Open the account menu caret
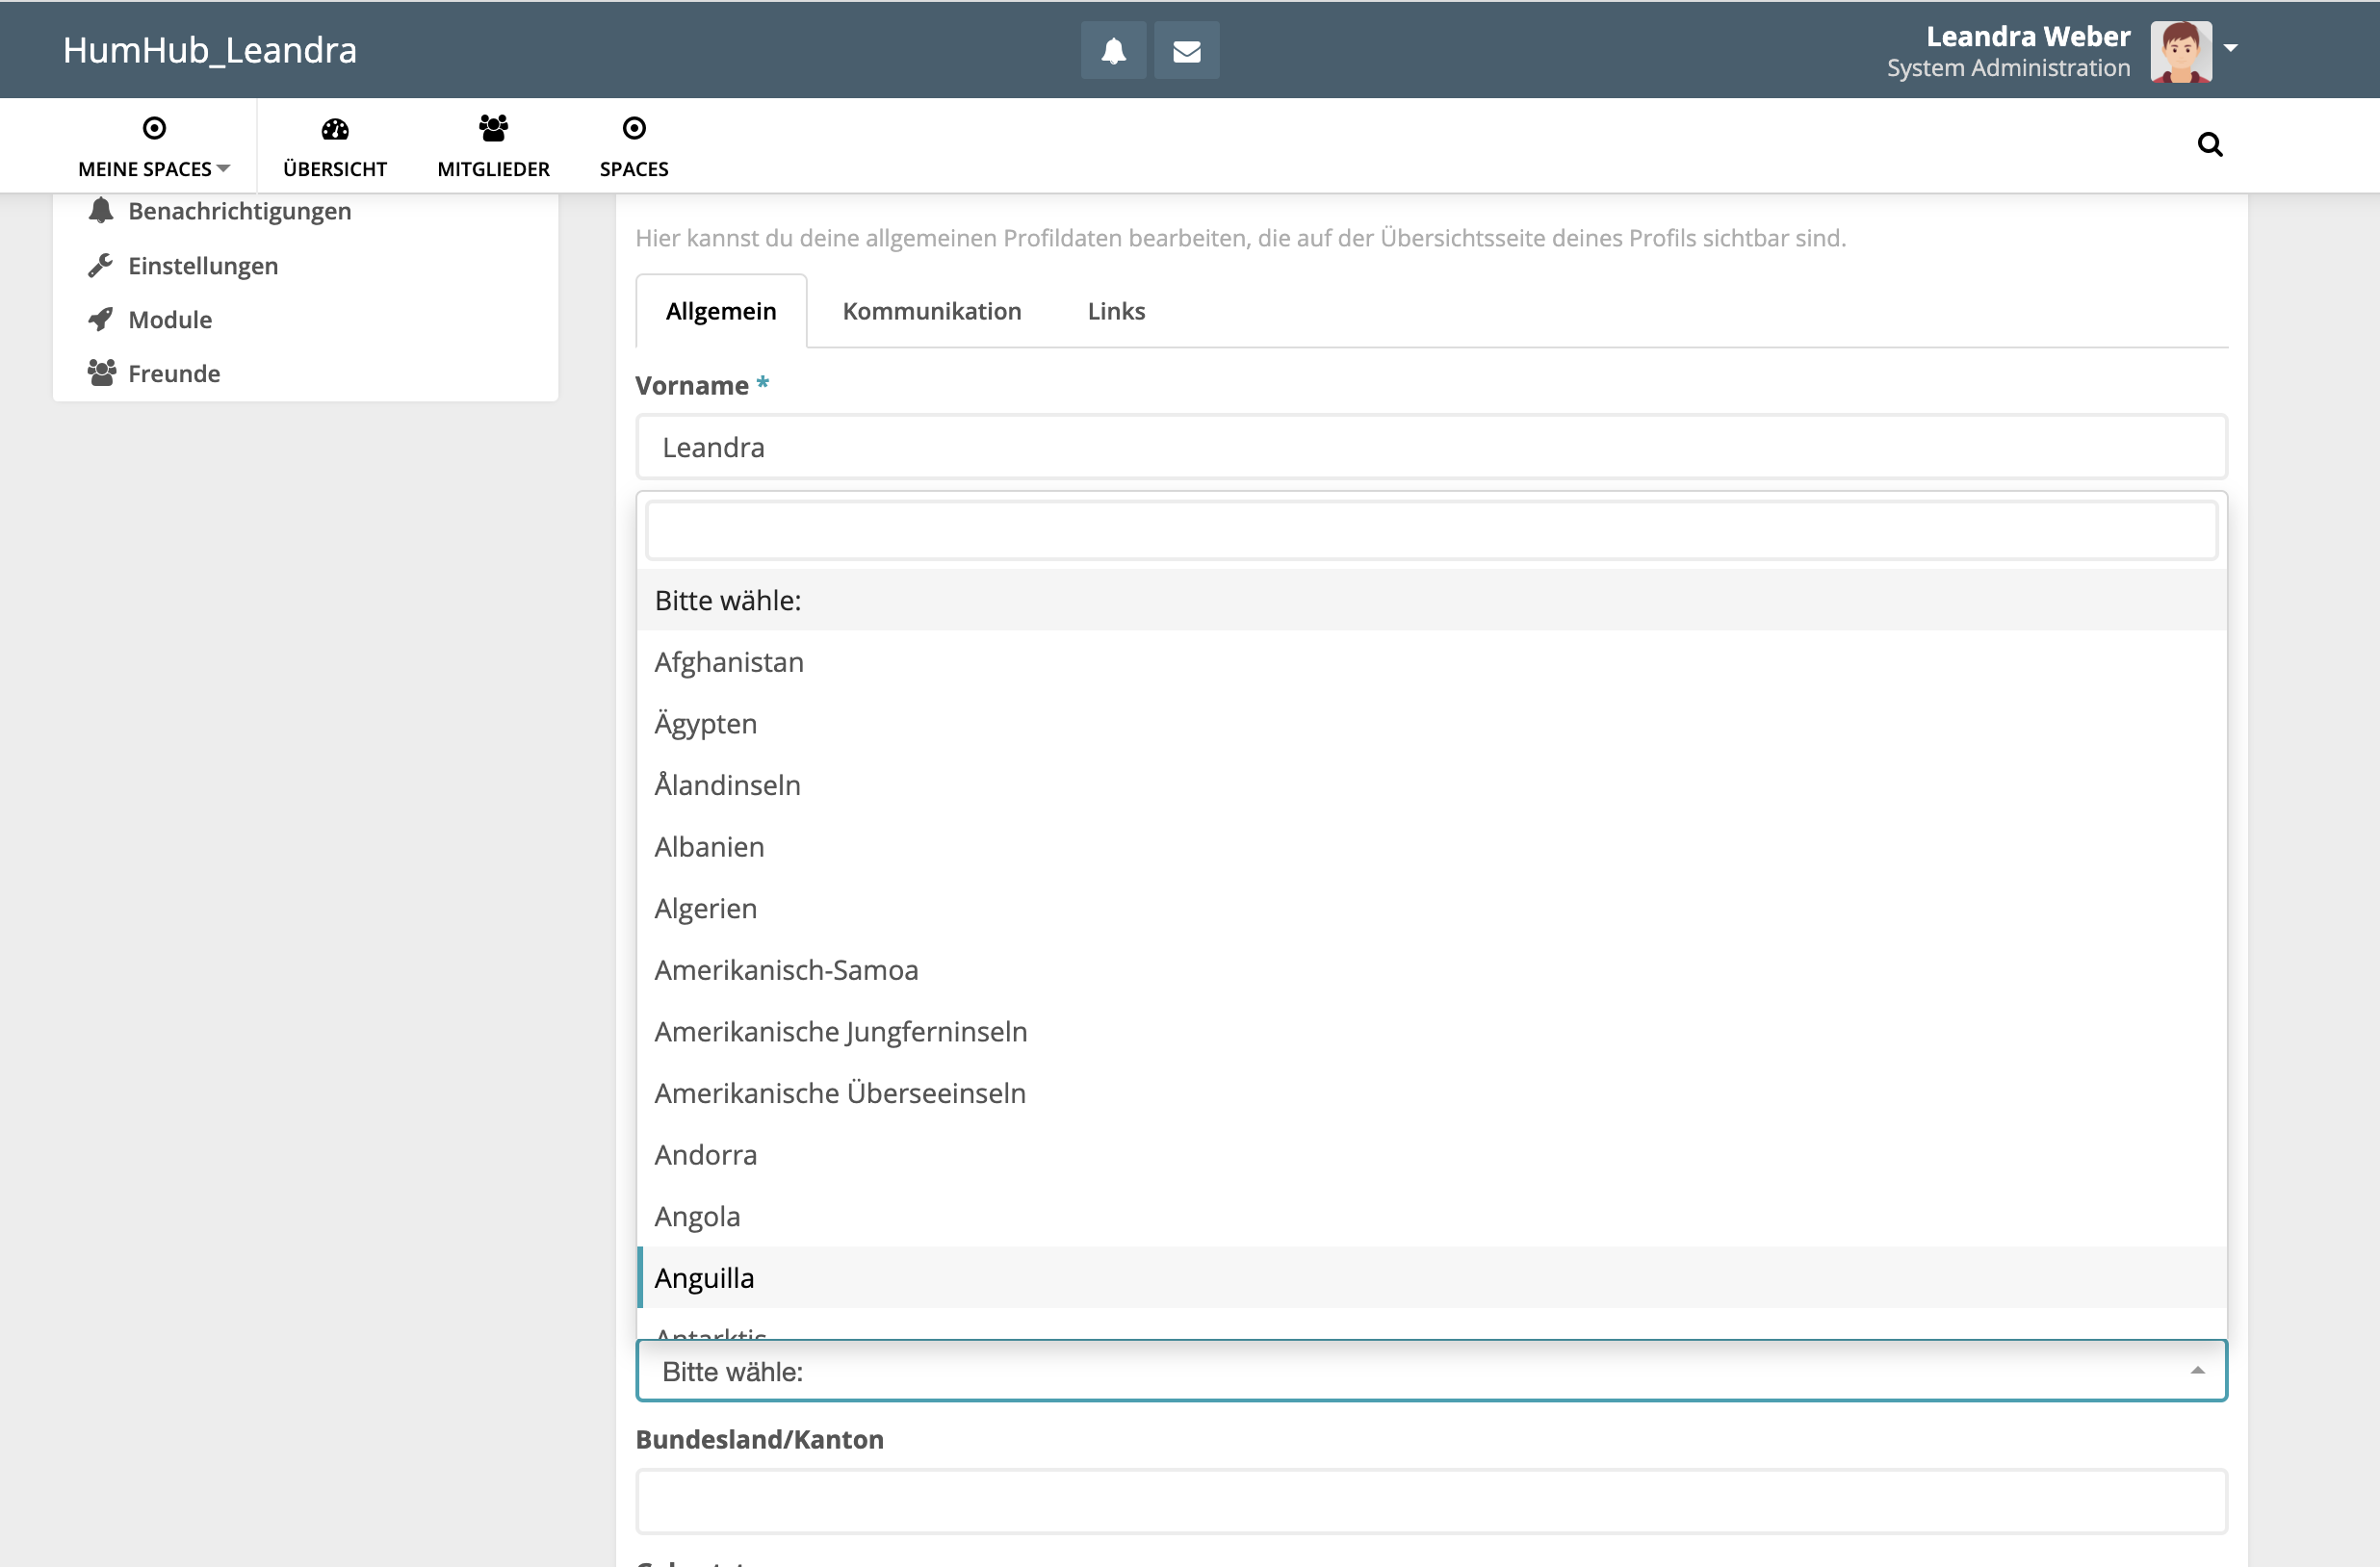Viewport: 2380px width, 1567px height. pyautogui.click(x=2230, y=47)
